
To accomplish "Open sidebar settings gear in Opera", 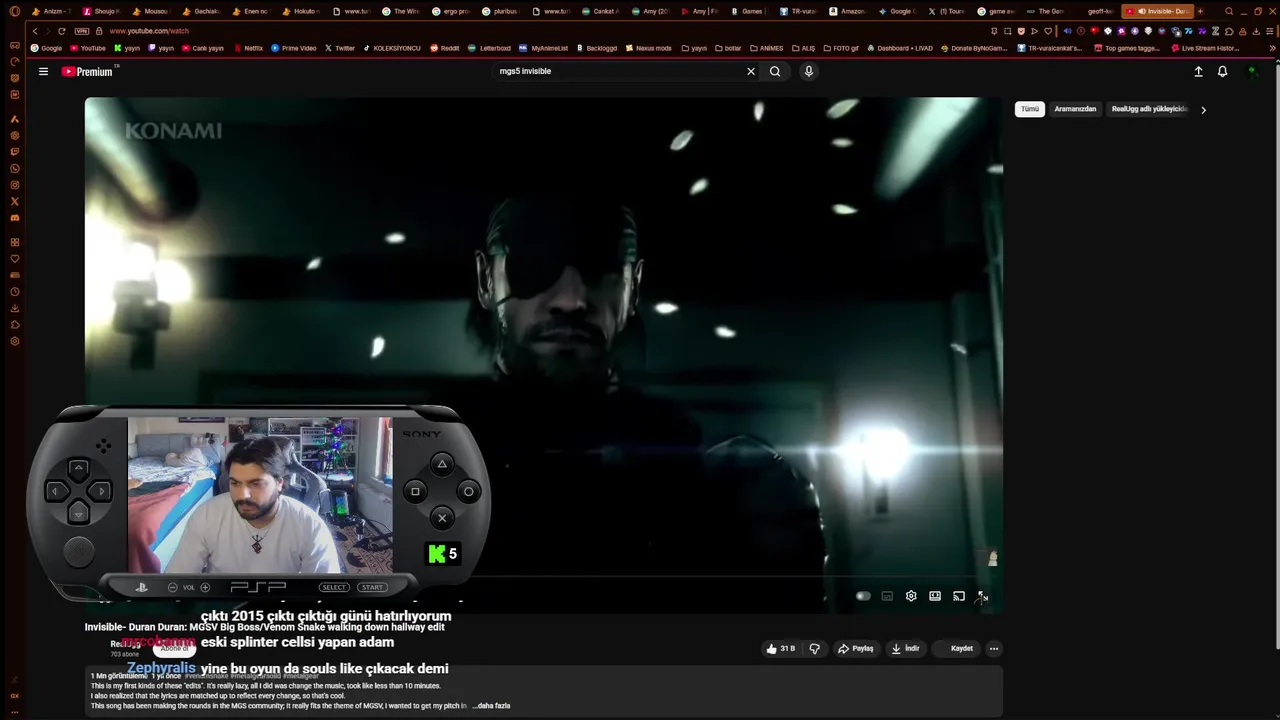I will (14, 341).
